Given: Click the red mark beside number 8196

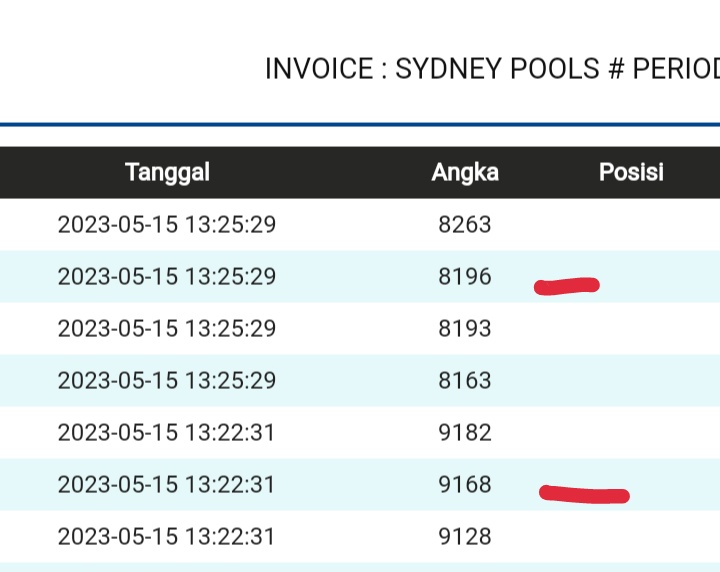Looking at the screenshot, I should 567,287.
